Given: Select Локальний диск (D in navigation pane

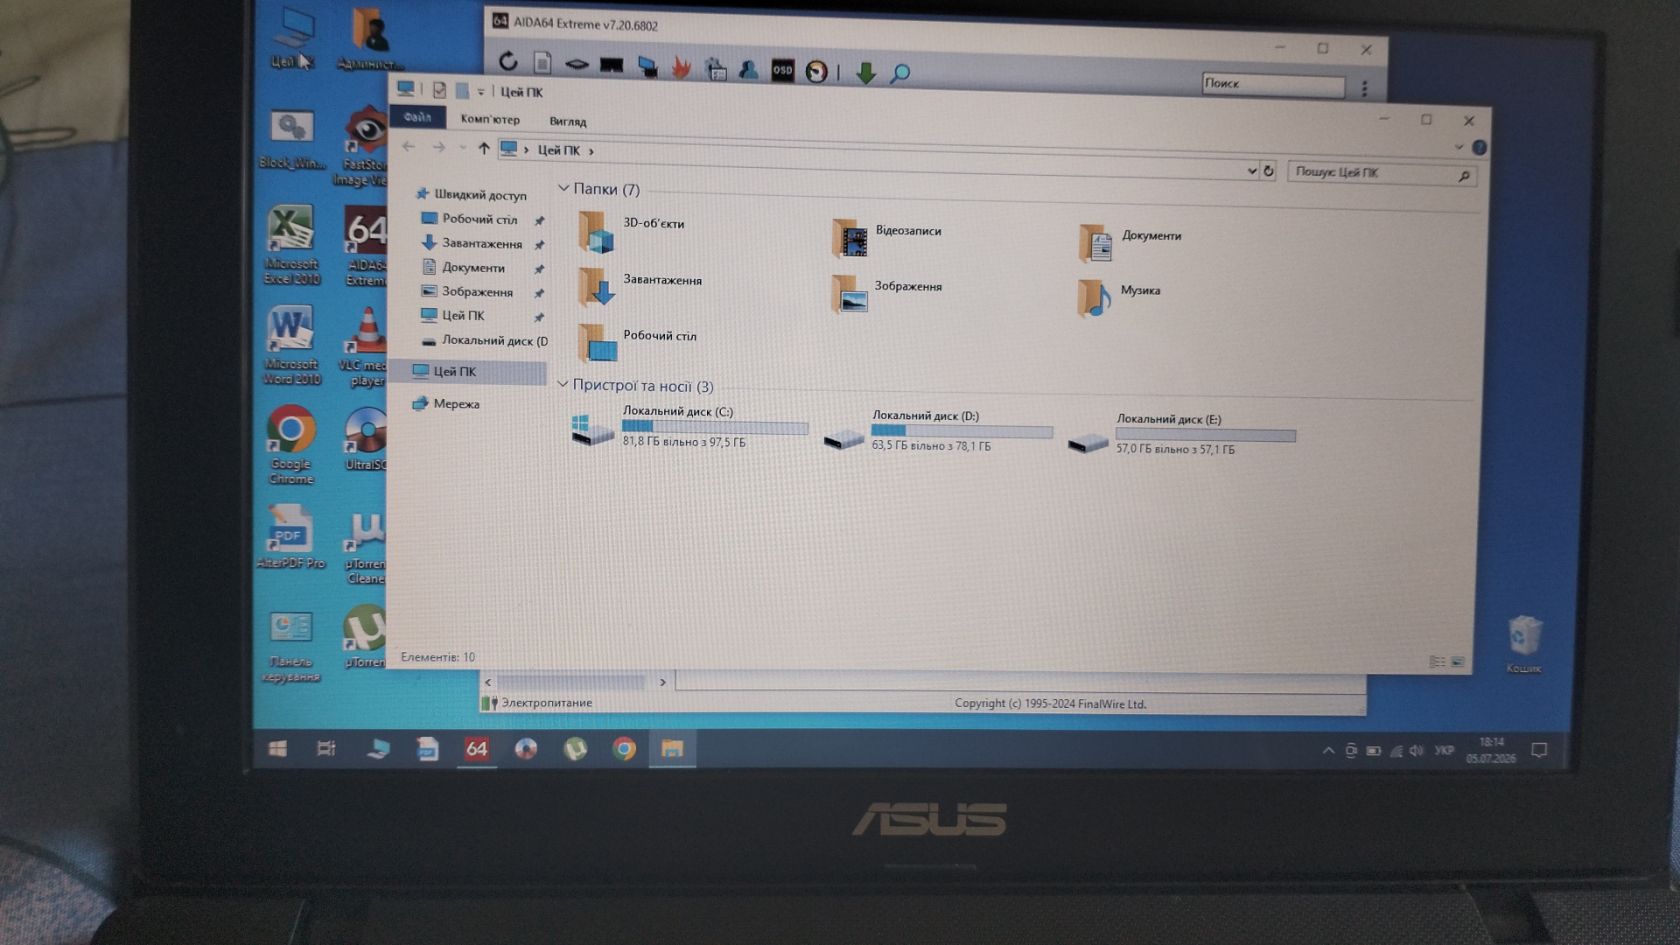Looking at the screenshot, I should point(484,340).
